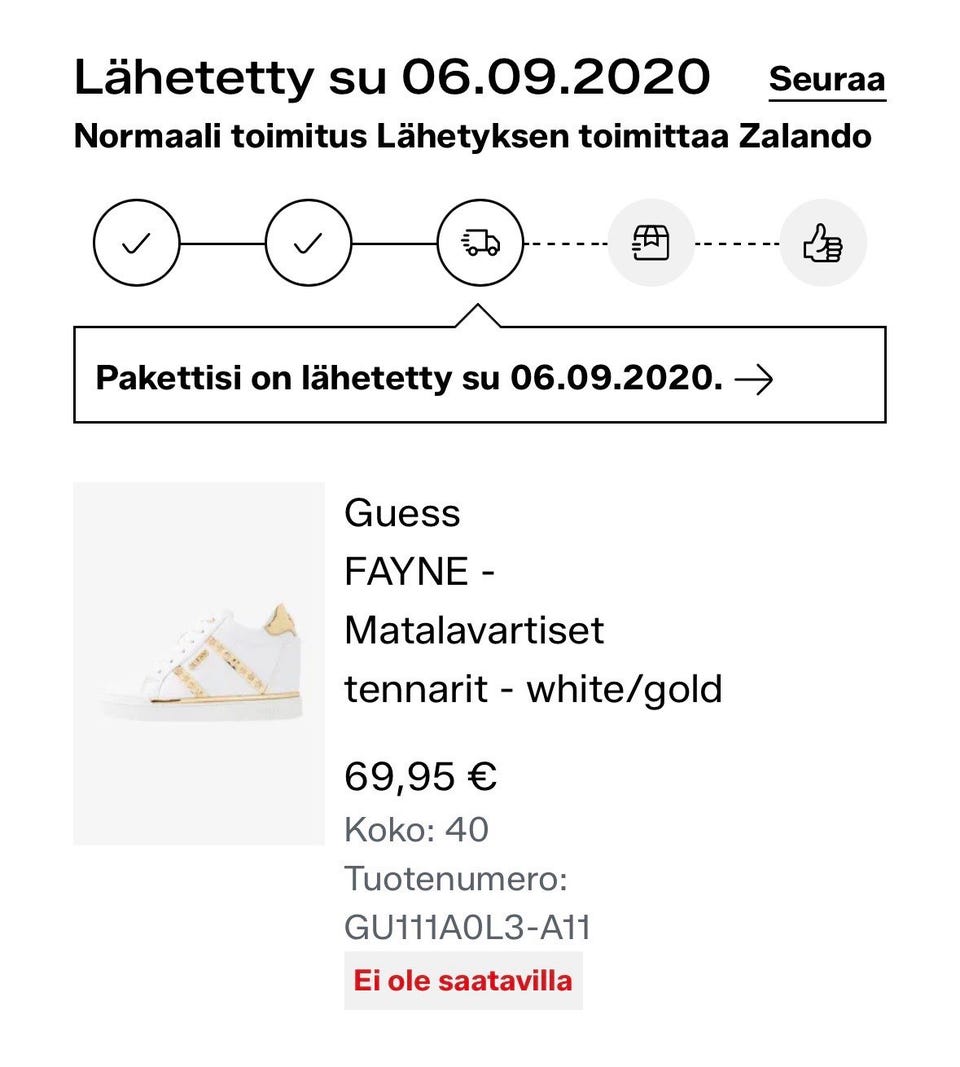Select the first completed checkmark step

[136, 243]
